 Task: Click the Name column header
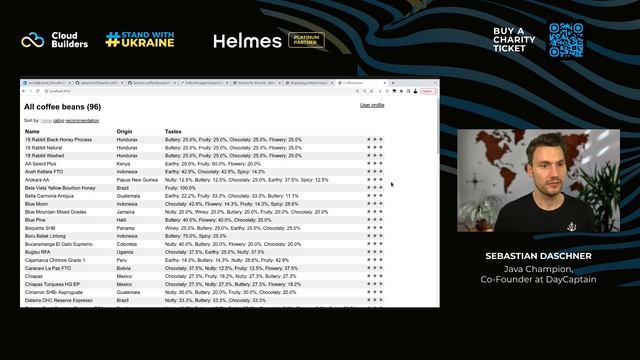pos(32,131)
